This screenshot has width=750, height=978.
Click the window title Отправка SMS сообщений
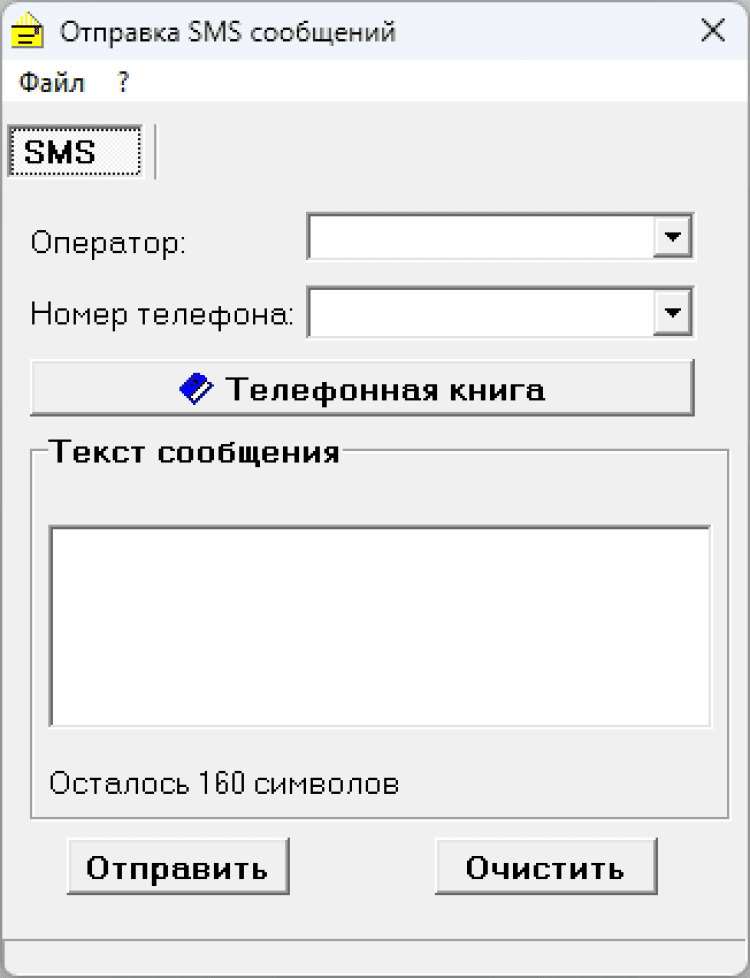click(228, 32)
